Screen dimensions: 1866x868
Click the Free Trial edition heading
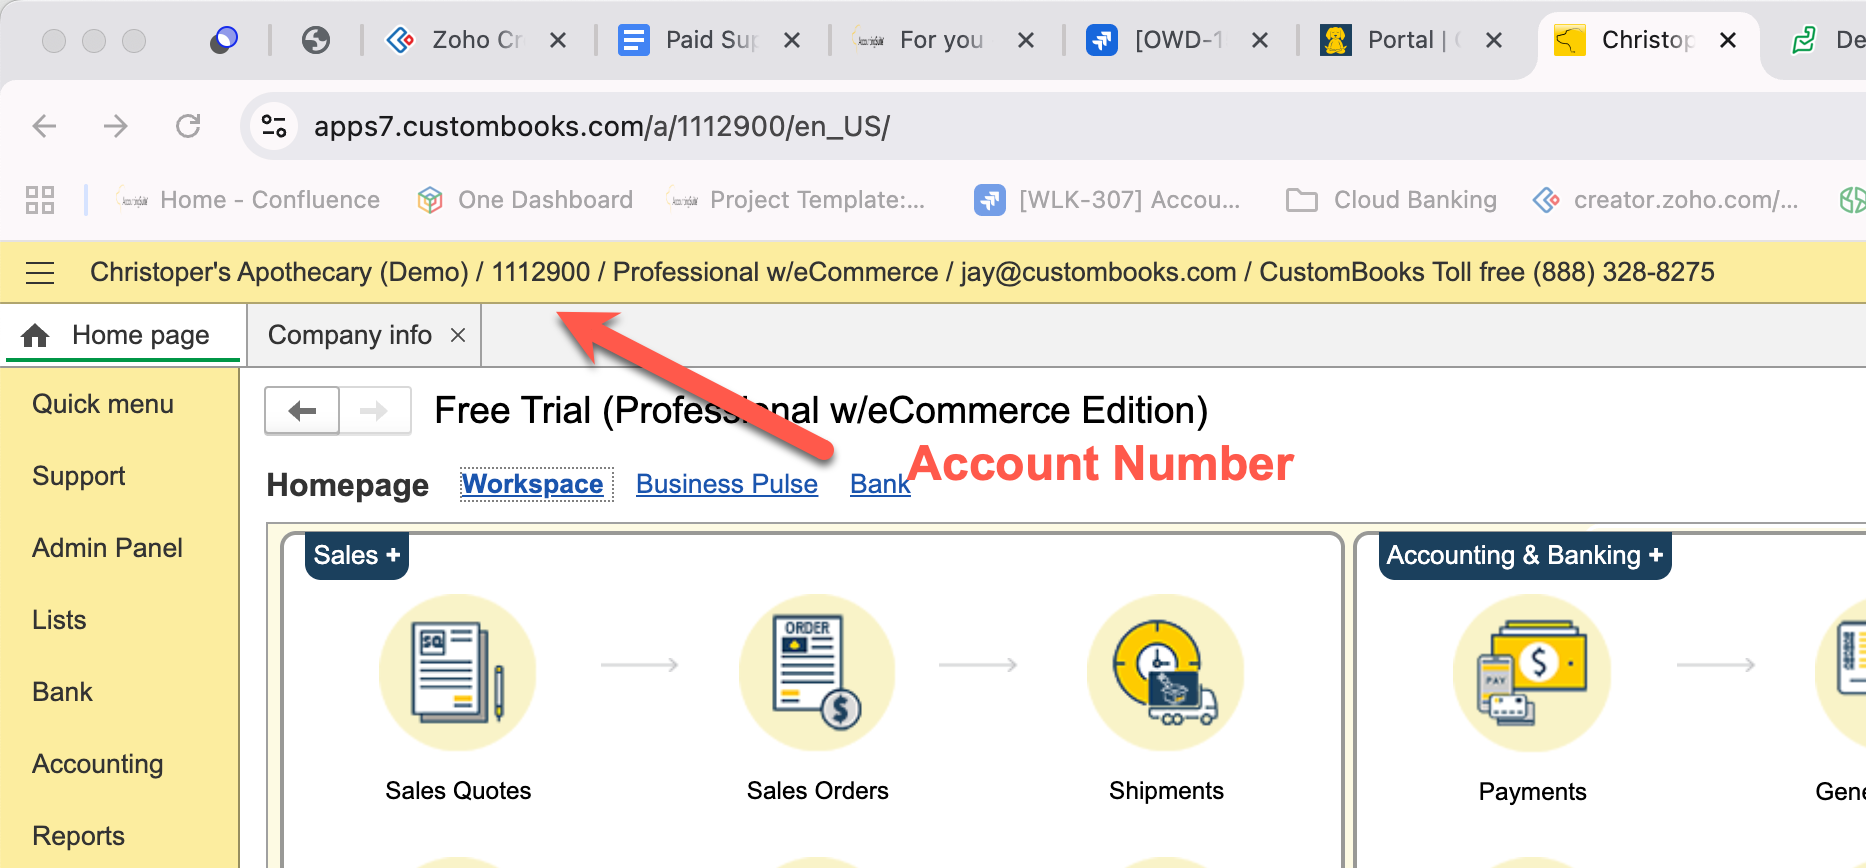tap(821, 410)
